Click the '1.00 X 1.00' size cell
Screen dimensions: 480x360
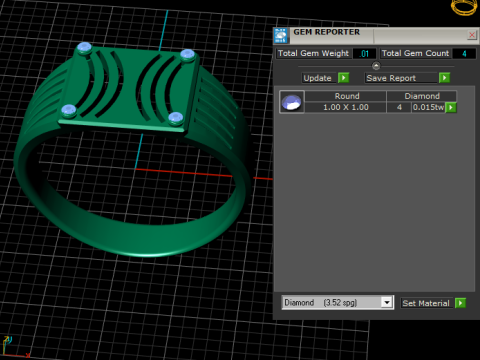[x=346, y=107]
